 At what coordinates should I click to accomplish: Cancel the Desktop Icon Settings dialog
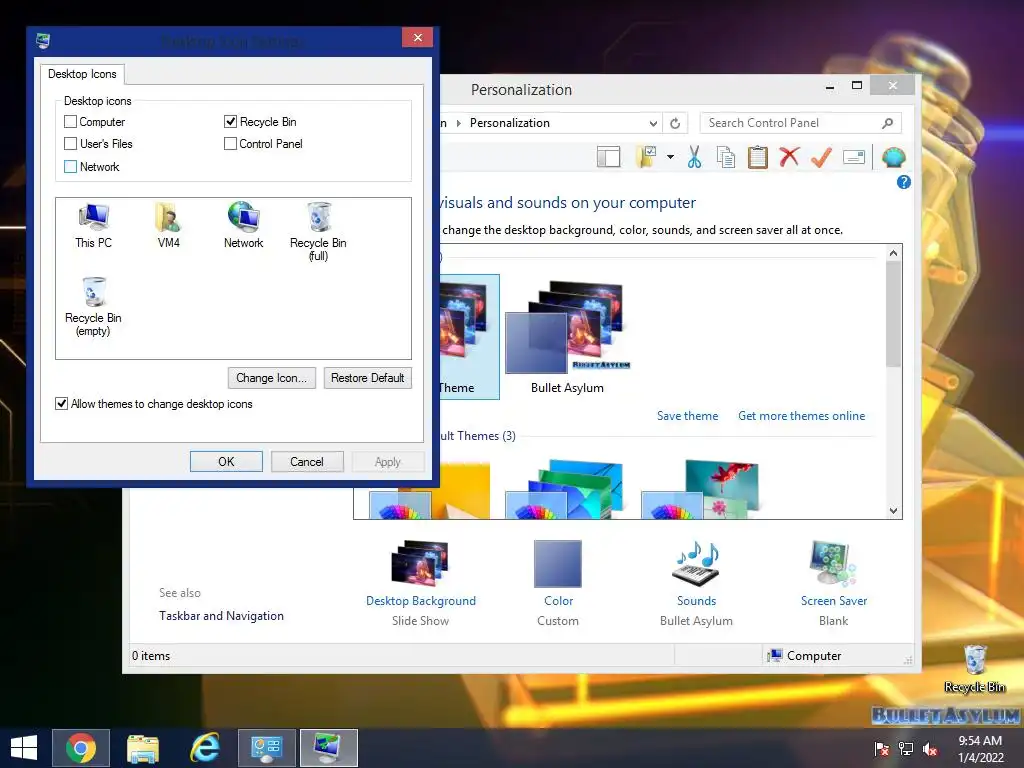point(306,462)
